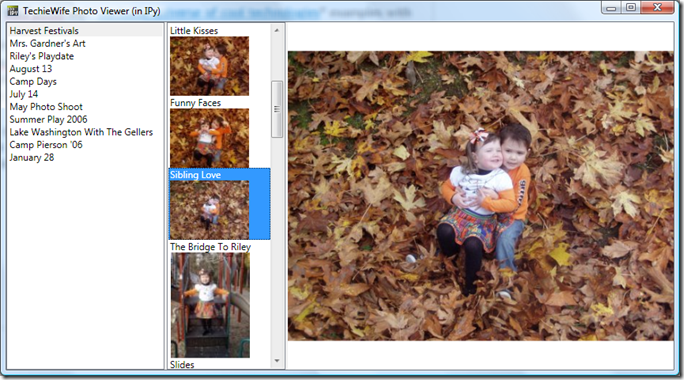Open the Mrs. Gardner's Art album
Viewport: 684px width, 380px height.
pos(48,43)
